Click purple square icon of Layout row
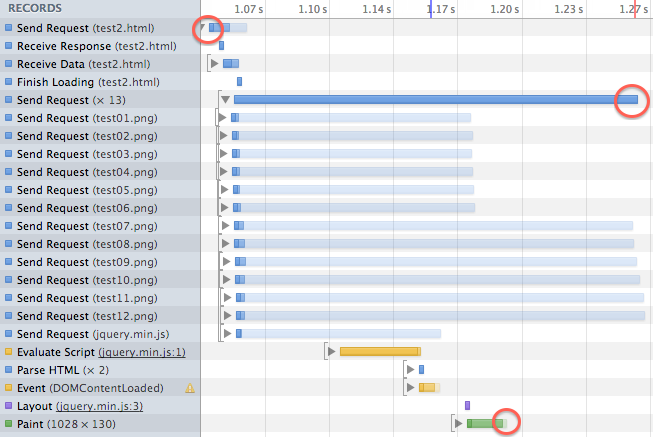This screenshot has width=653, height=437. pos(8,406)
